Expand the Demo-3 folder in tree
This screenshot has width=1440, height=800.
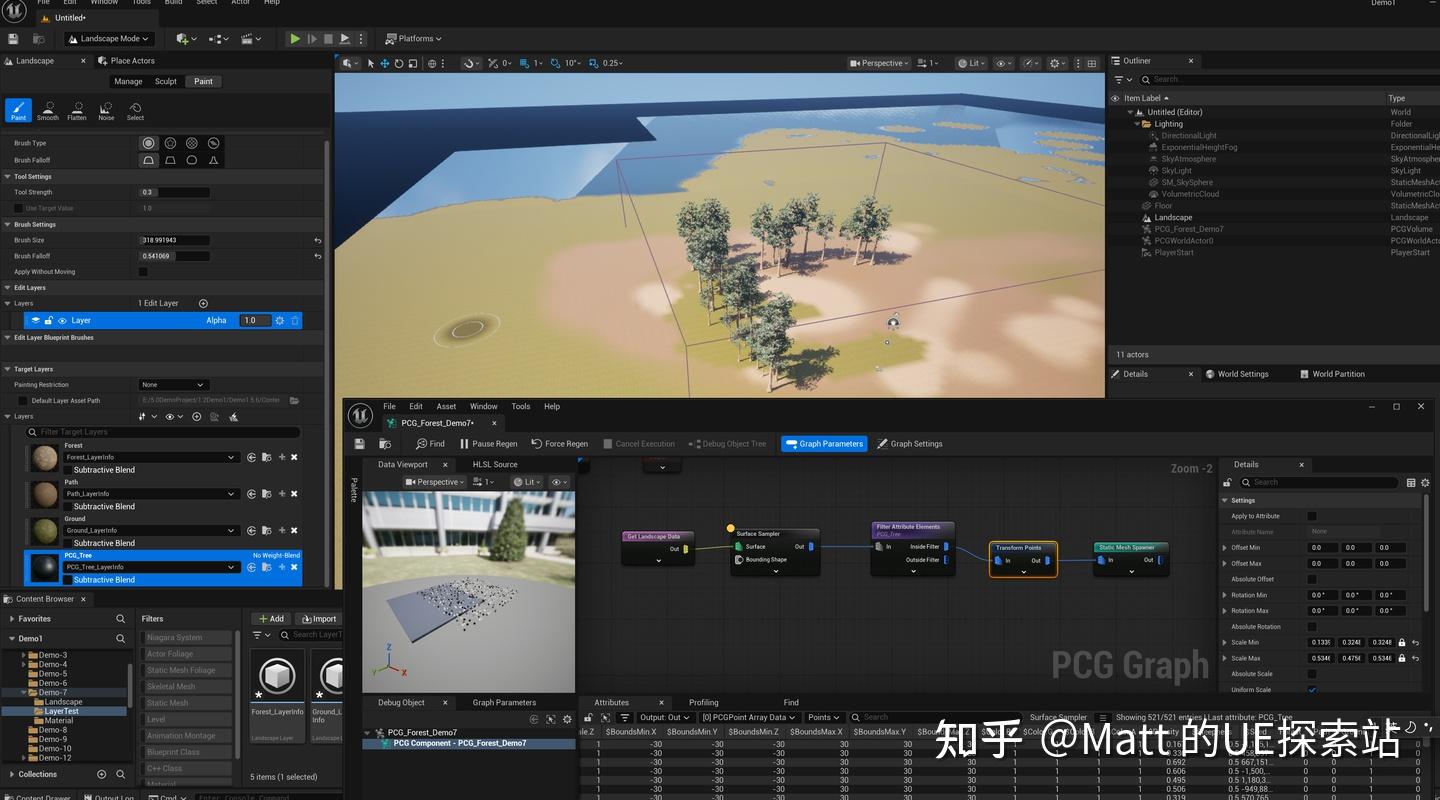point(25,655)
